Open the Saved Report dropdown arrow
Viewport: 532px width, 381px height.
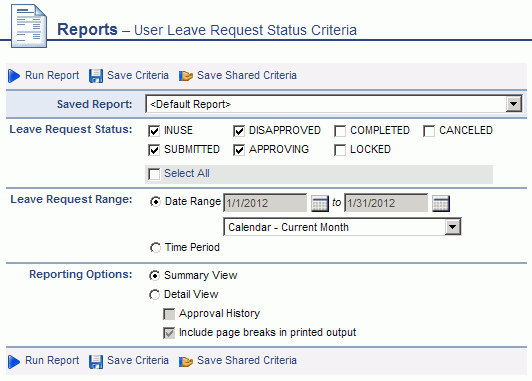tap(513, 104)
